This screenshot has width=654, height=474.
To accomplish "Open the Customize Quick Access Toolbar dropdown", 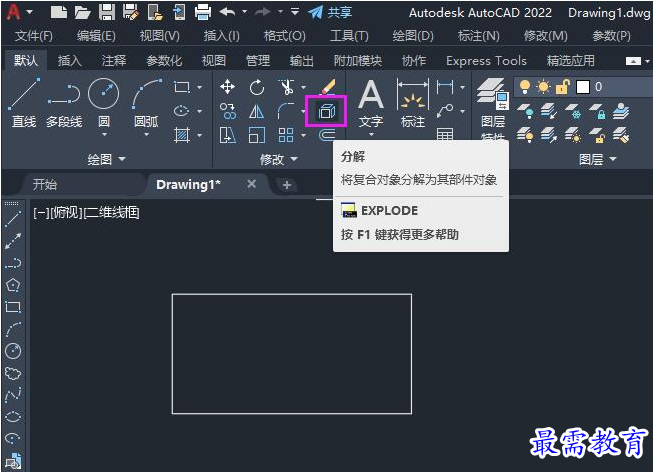I will (295, 12).
